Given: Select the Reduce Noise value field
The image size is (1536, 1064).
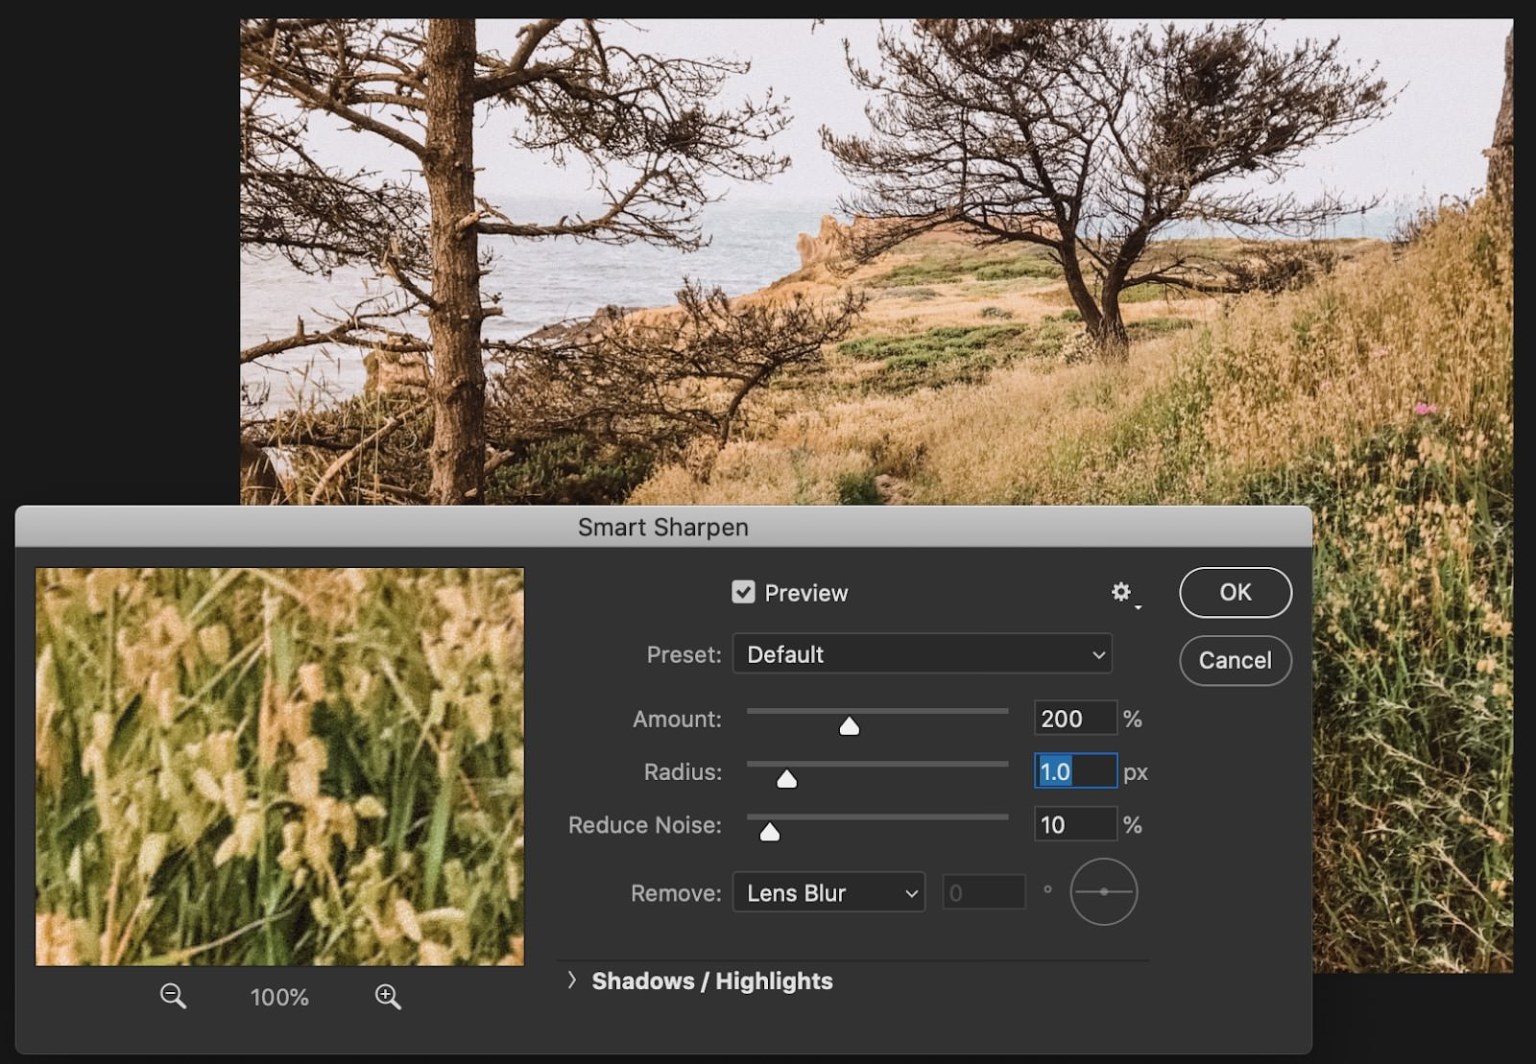Looking at the screenshot, I should pyautogui.click(x=1074, y=824).
